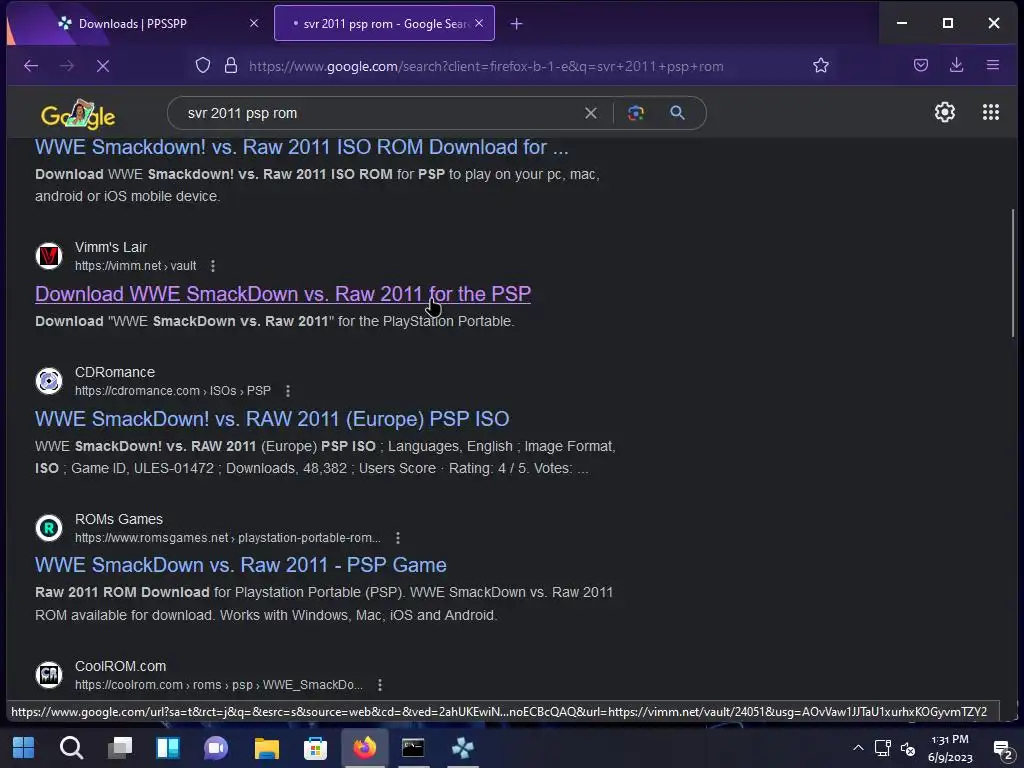Screen dimensions: 1024x768
Task: Open notification center with 2 alerts
Action: (1003, 748)
